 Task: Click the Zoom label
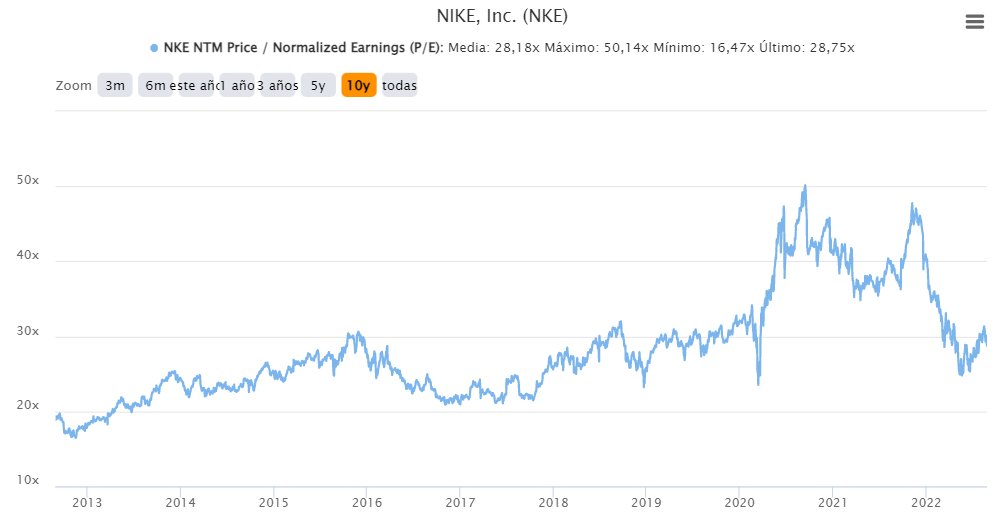(x=74, y=86)
